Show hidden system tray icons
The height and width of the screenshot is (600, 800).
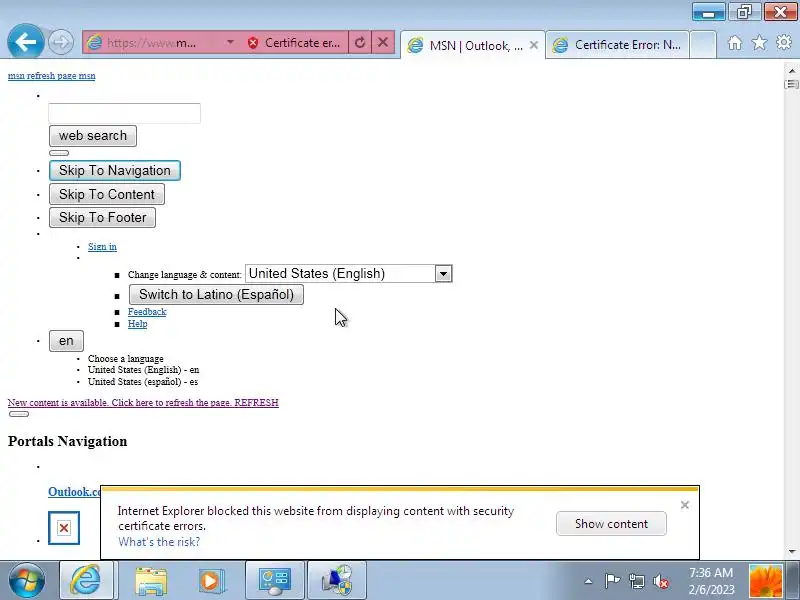tap(588, 581)
